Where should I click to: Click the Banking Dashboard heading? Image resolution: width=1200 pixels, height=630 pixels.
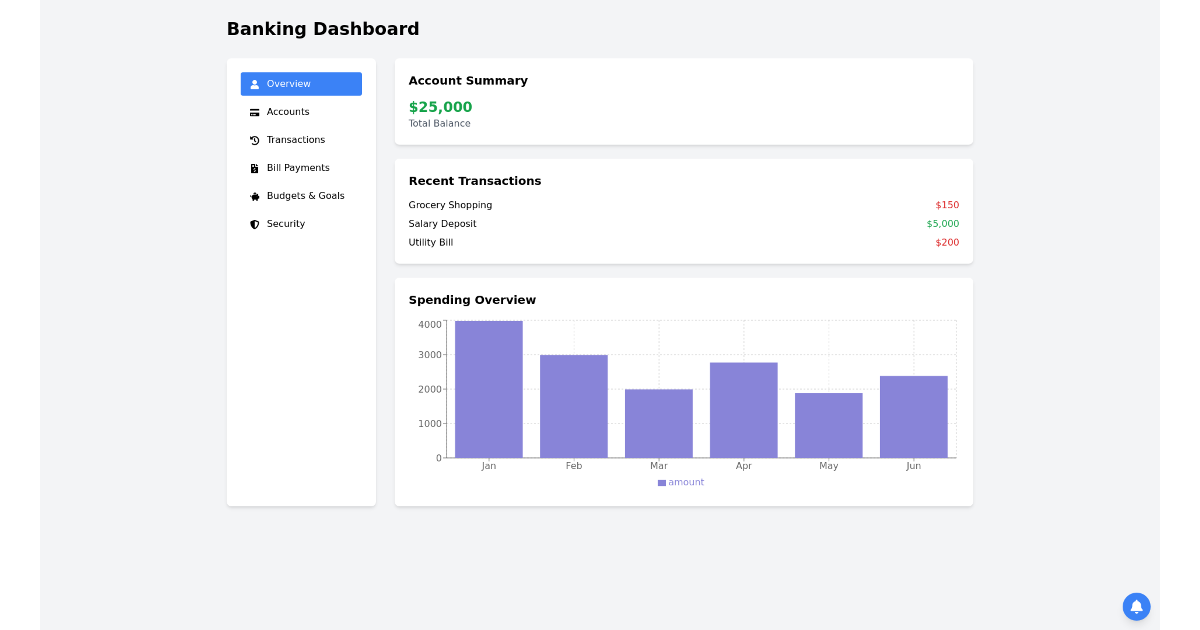[322, 29]
